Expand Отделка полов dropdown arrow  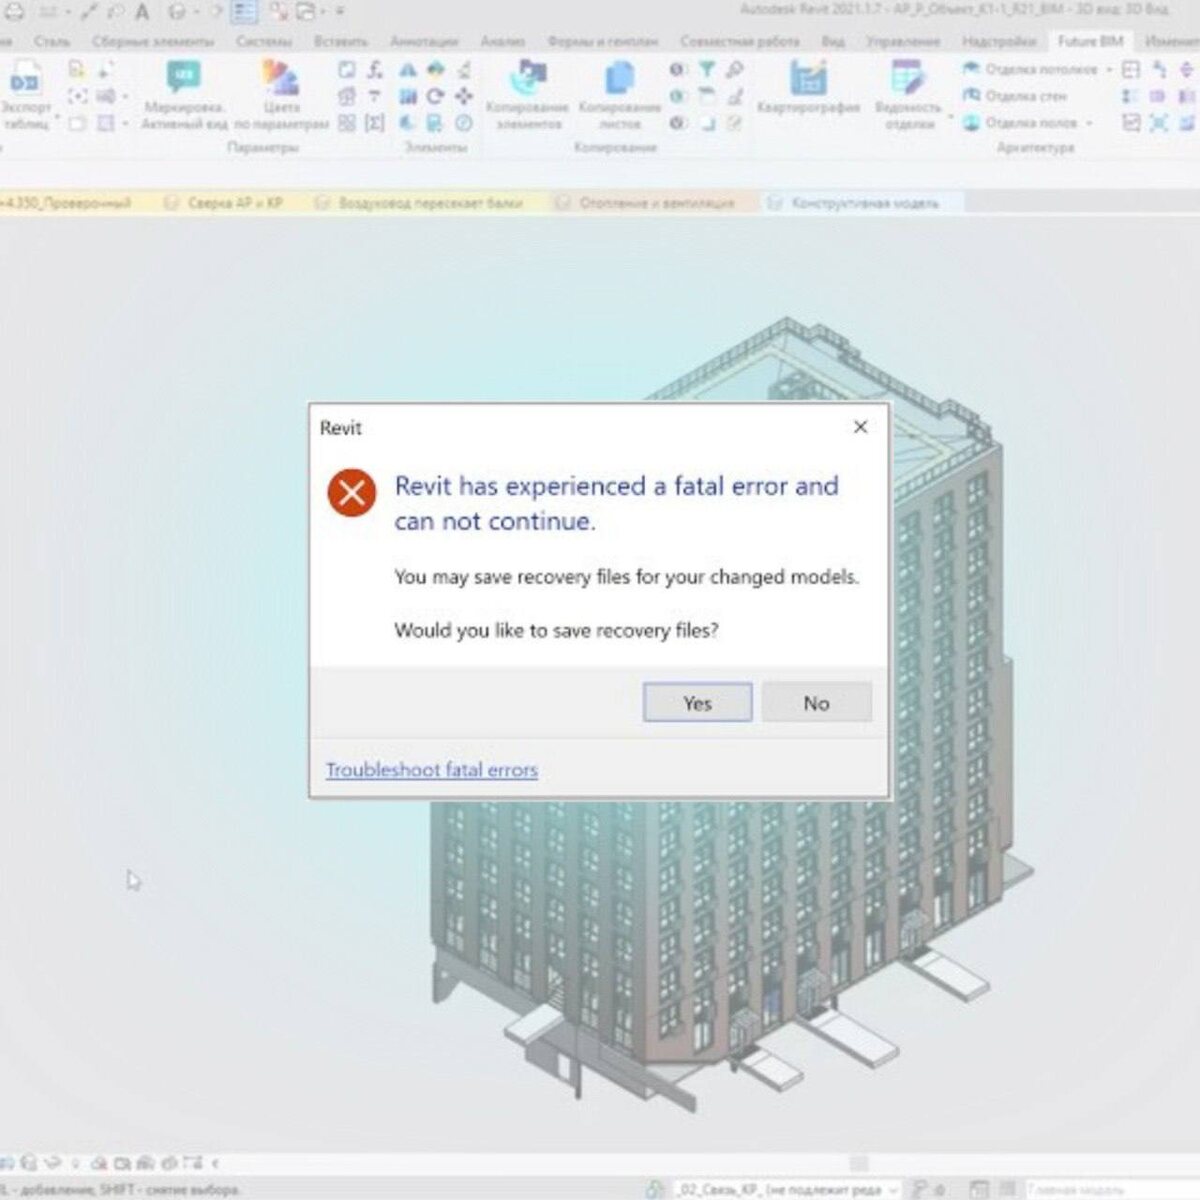pyautogui.click(x=1089, y=123)
